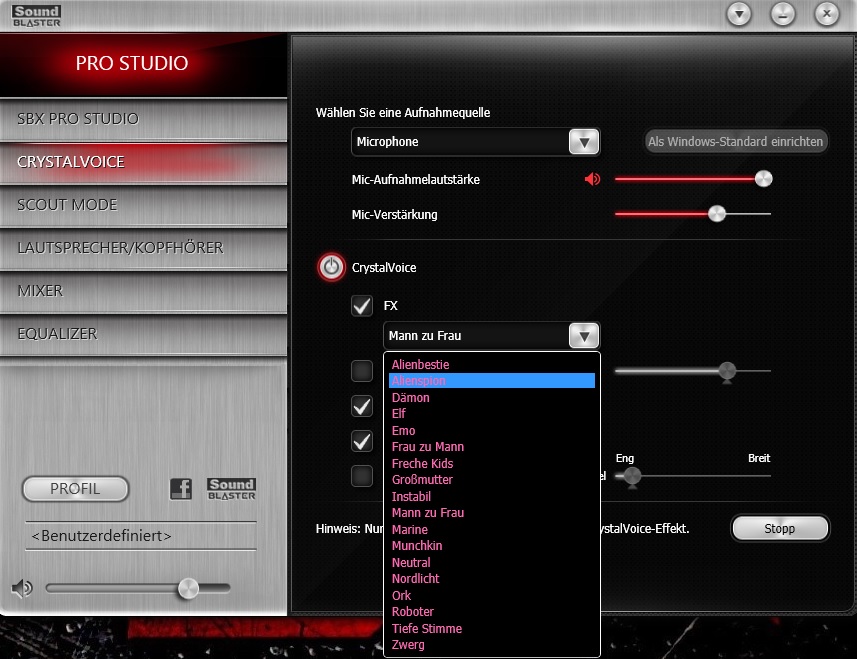Click the Facebook icon

click(181, 489)
